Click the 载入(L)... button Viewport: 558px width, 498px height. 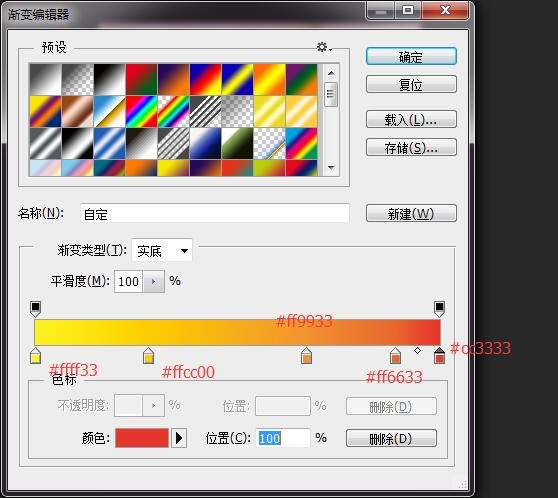411,120
